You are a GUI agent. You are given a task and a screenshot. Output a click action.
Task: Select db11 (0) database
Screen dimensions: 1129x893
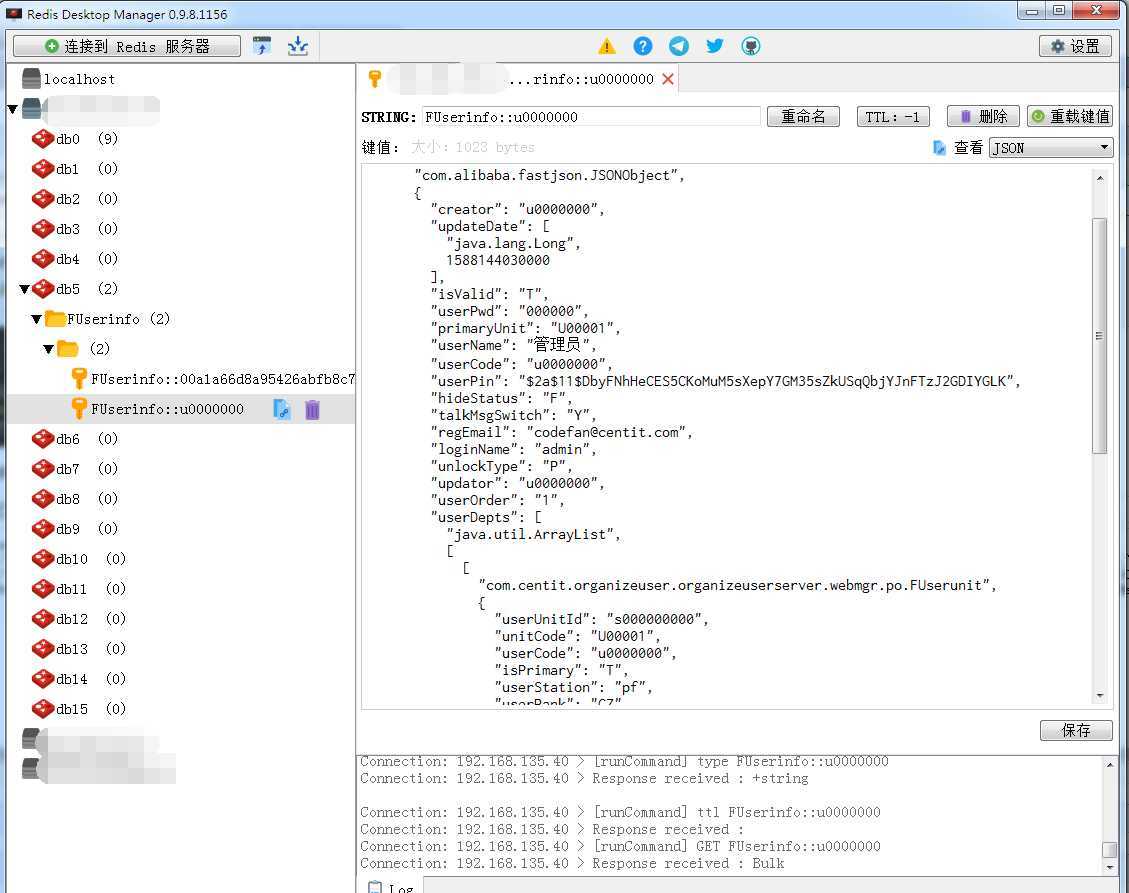[91, 590]
